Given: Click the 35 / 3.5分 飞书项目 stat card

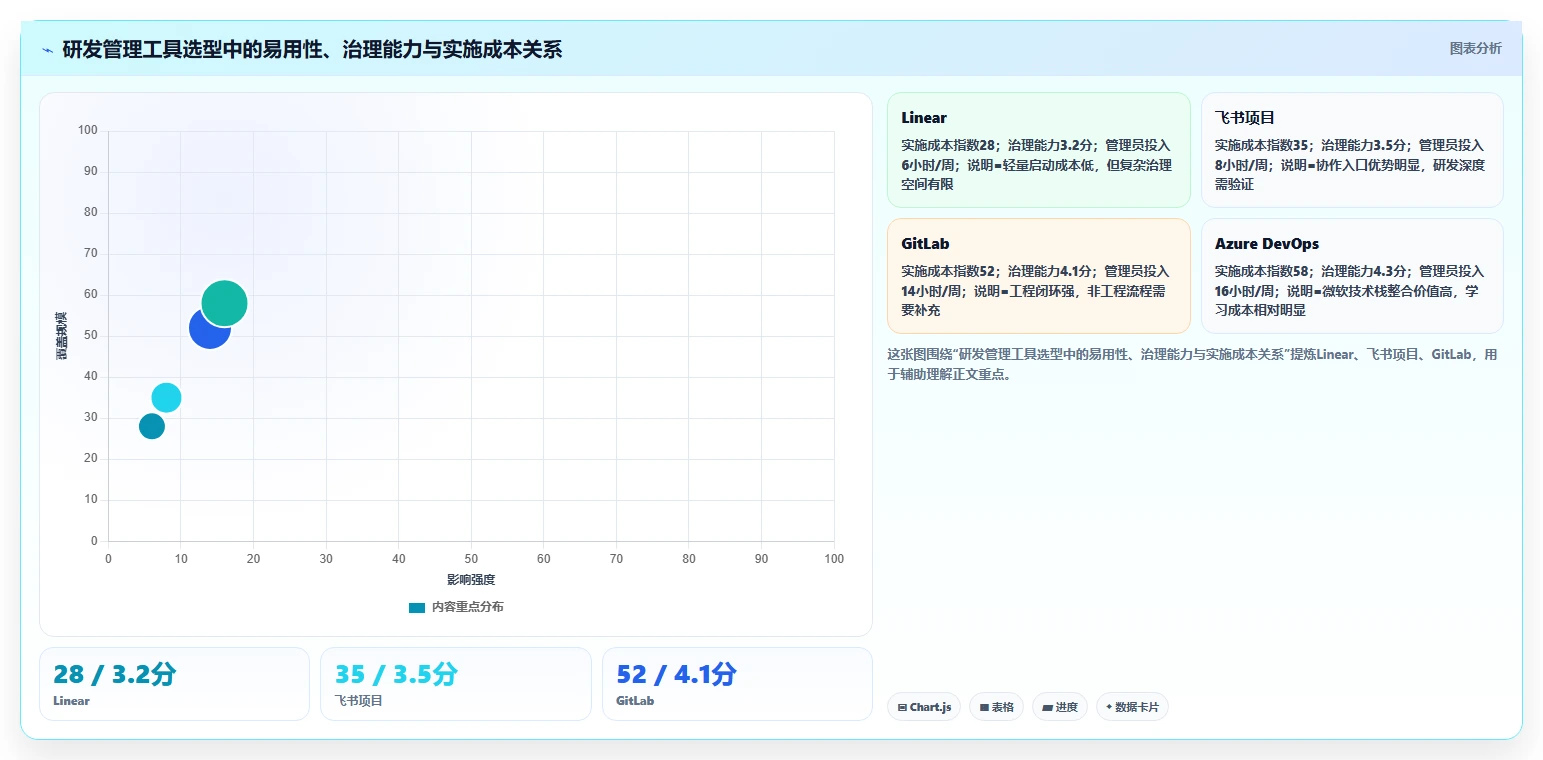Looking at the screenshot, I should [456, 684].
